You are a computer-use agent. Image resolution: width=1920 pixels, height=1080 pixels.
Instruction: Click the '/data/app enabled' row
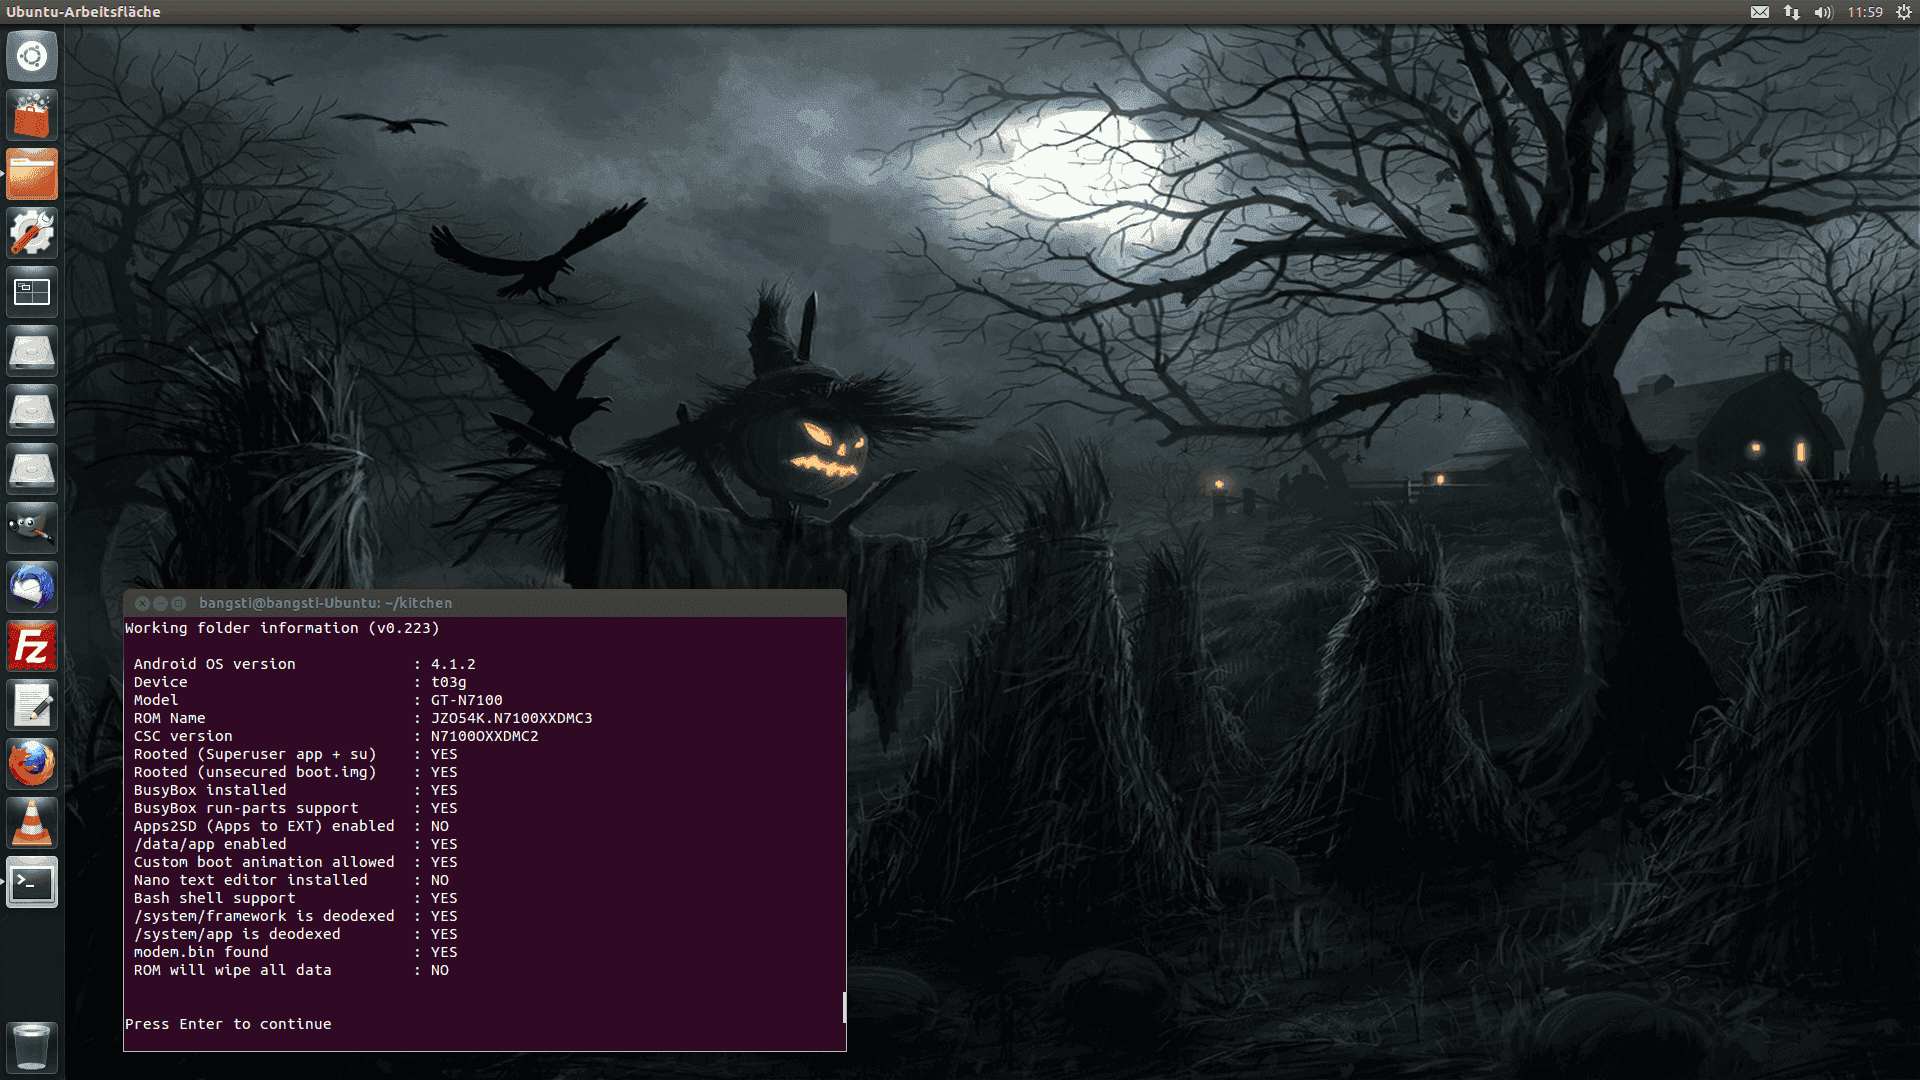coord(295,844)
